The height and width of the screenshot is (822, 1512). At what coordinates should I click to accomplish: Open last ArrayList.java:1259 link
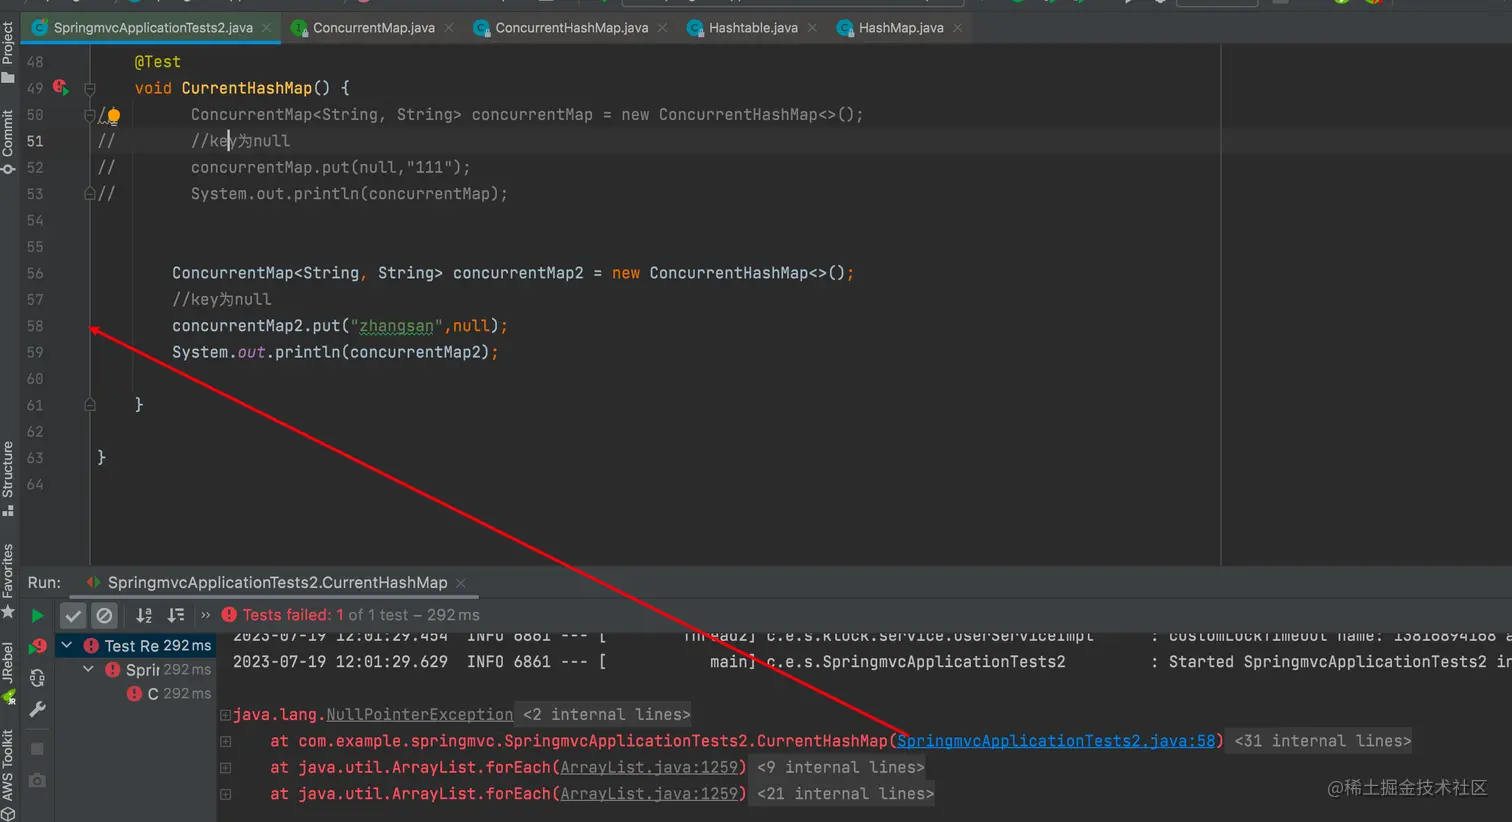point(649,794)
